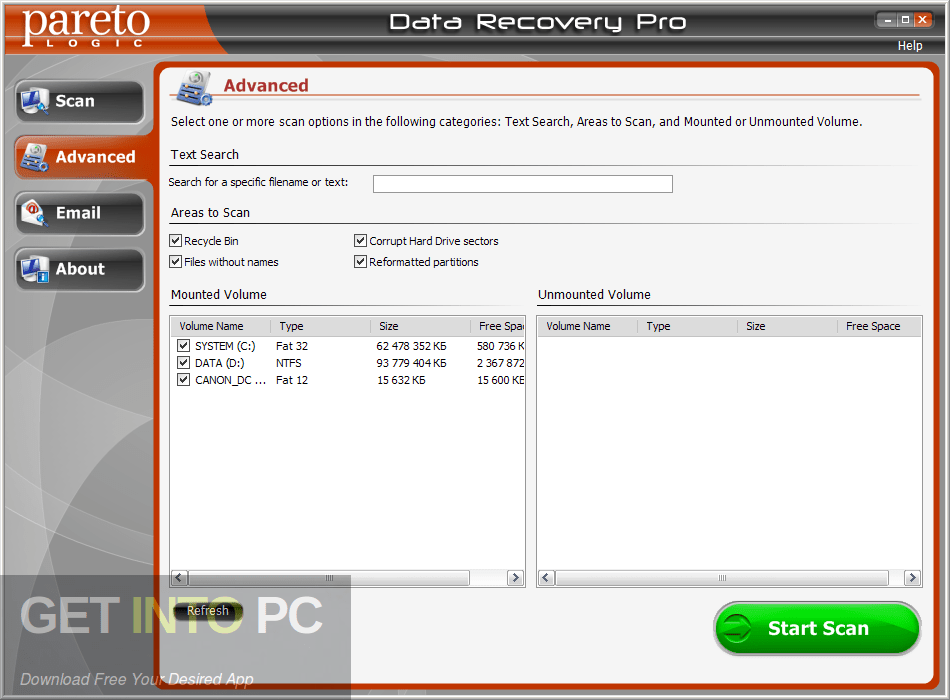Image resolution: width=950 pixels, height=700 pixels.
Task: Maximize the Data Recovery Pro window
Action: click(905, 20)
